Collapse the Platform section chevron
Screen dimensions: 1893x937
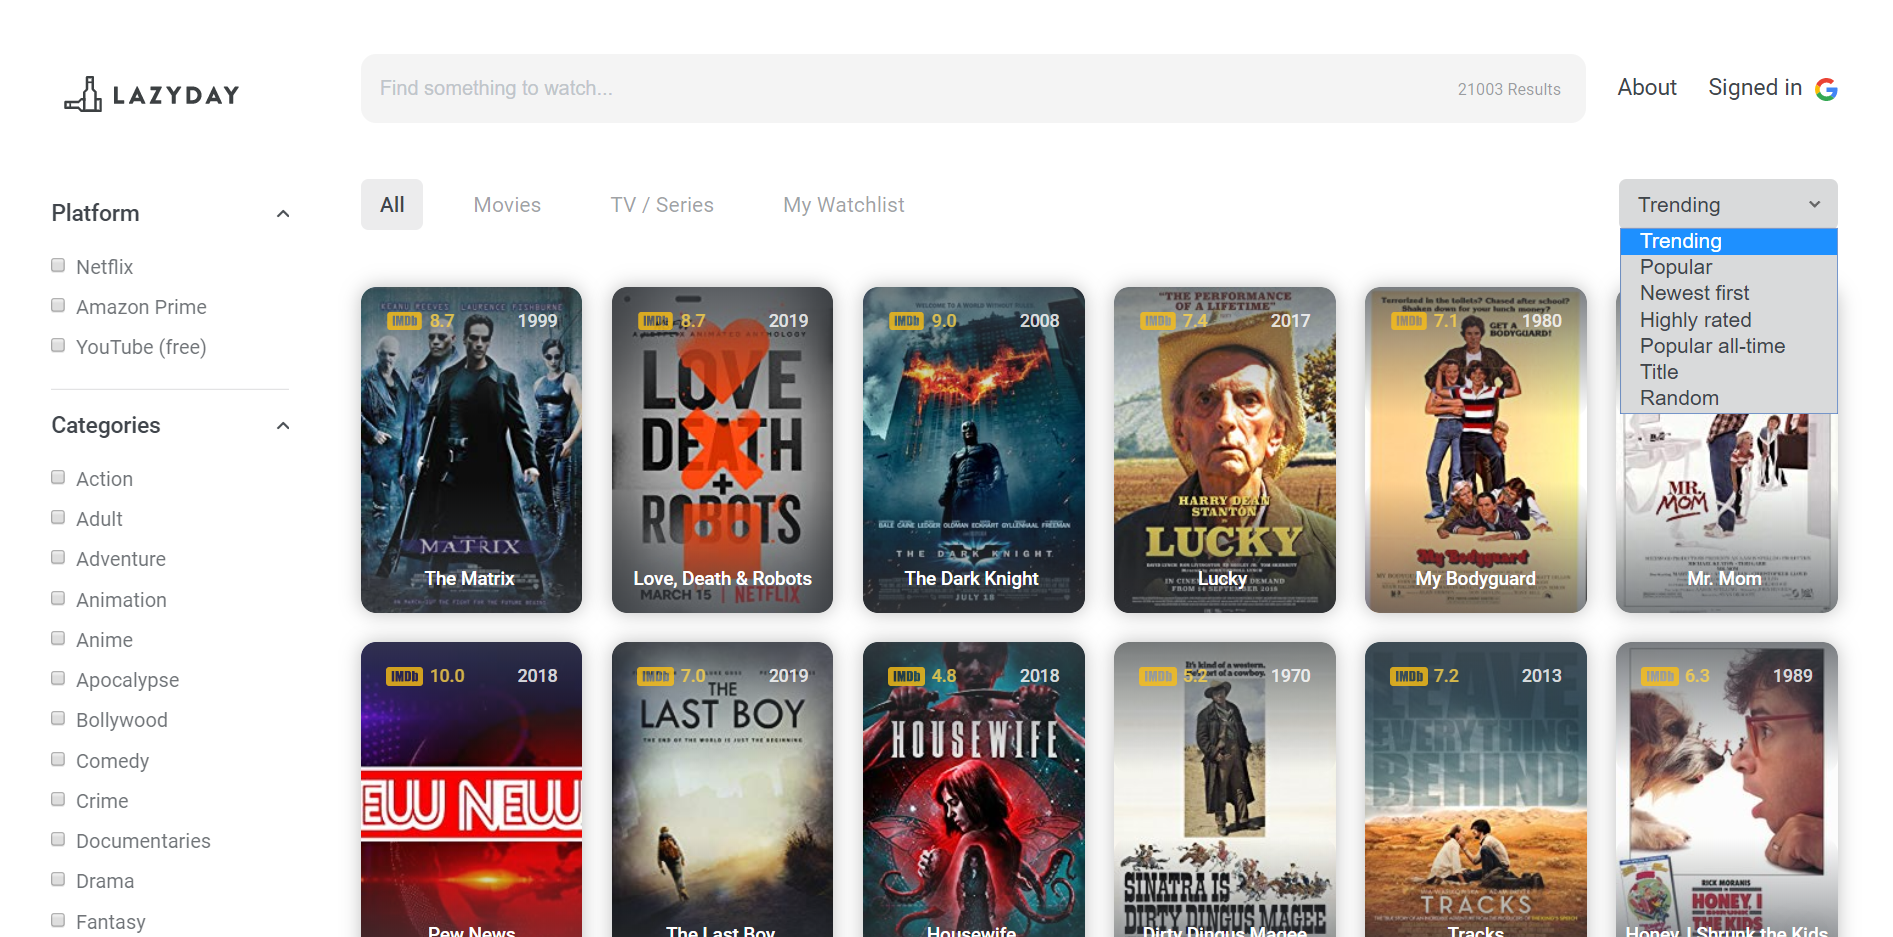(283, 214)
